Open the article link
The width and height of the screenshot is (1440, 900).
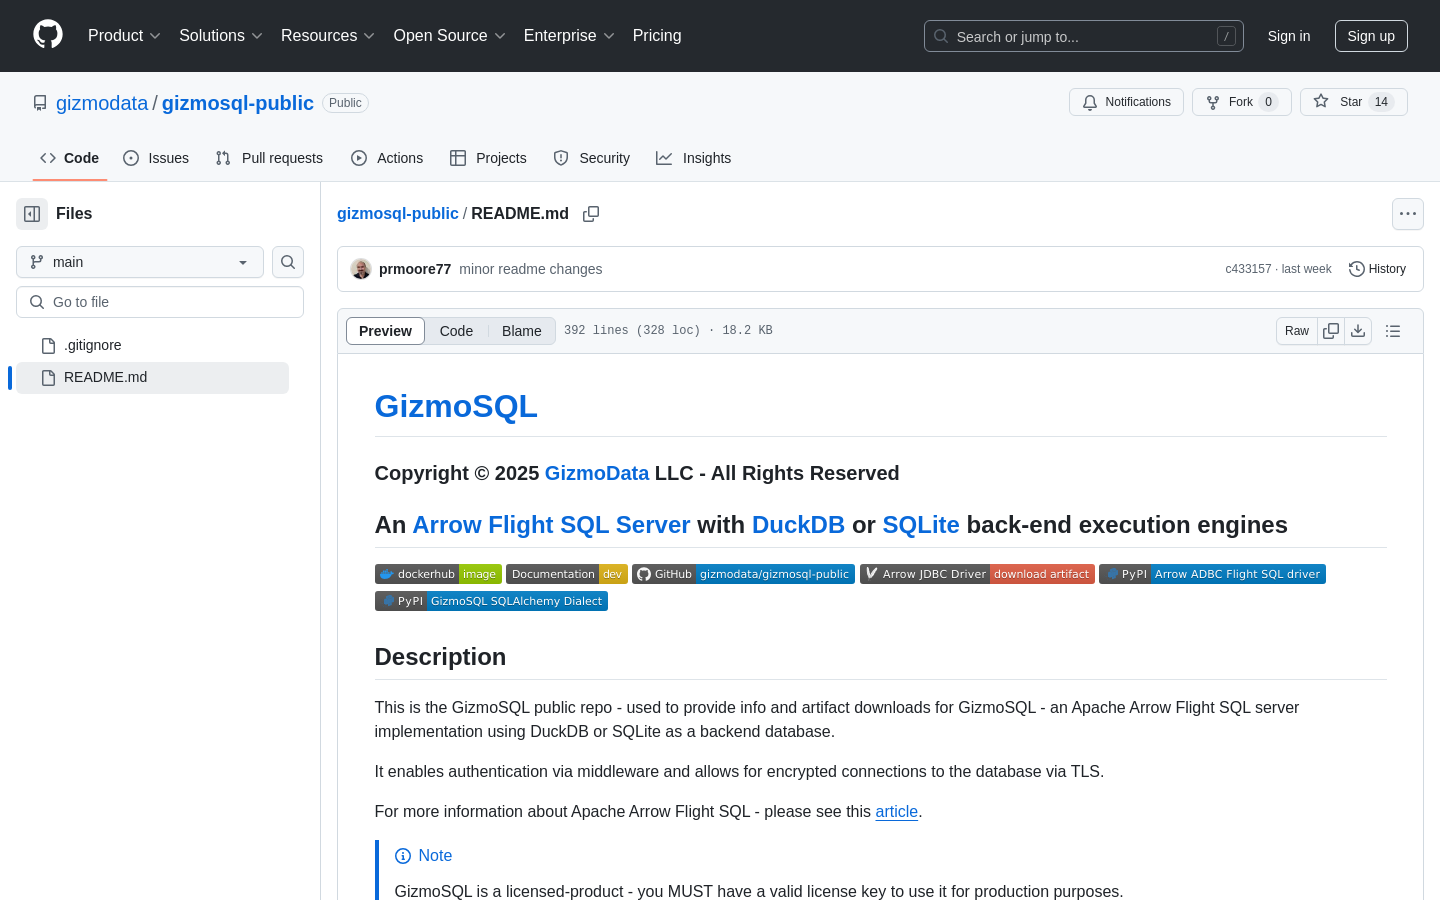897,812
